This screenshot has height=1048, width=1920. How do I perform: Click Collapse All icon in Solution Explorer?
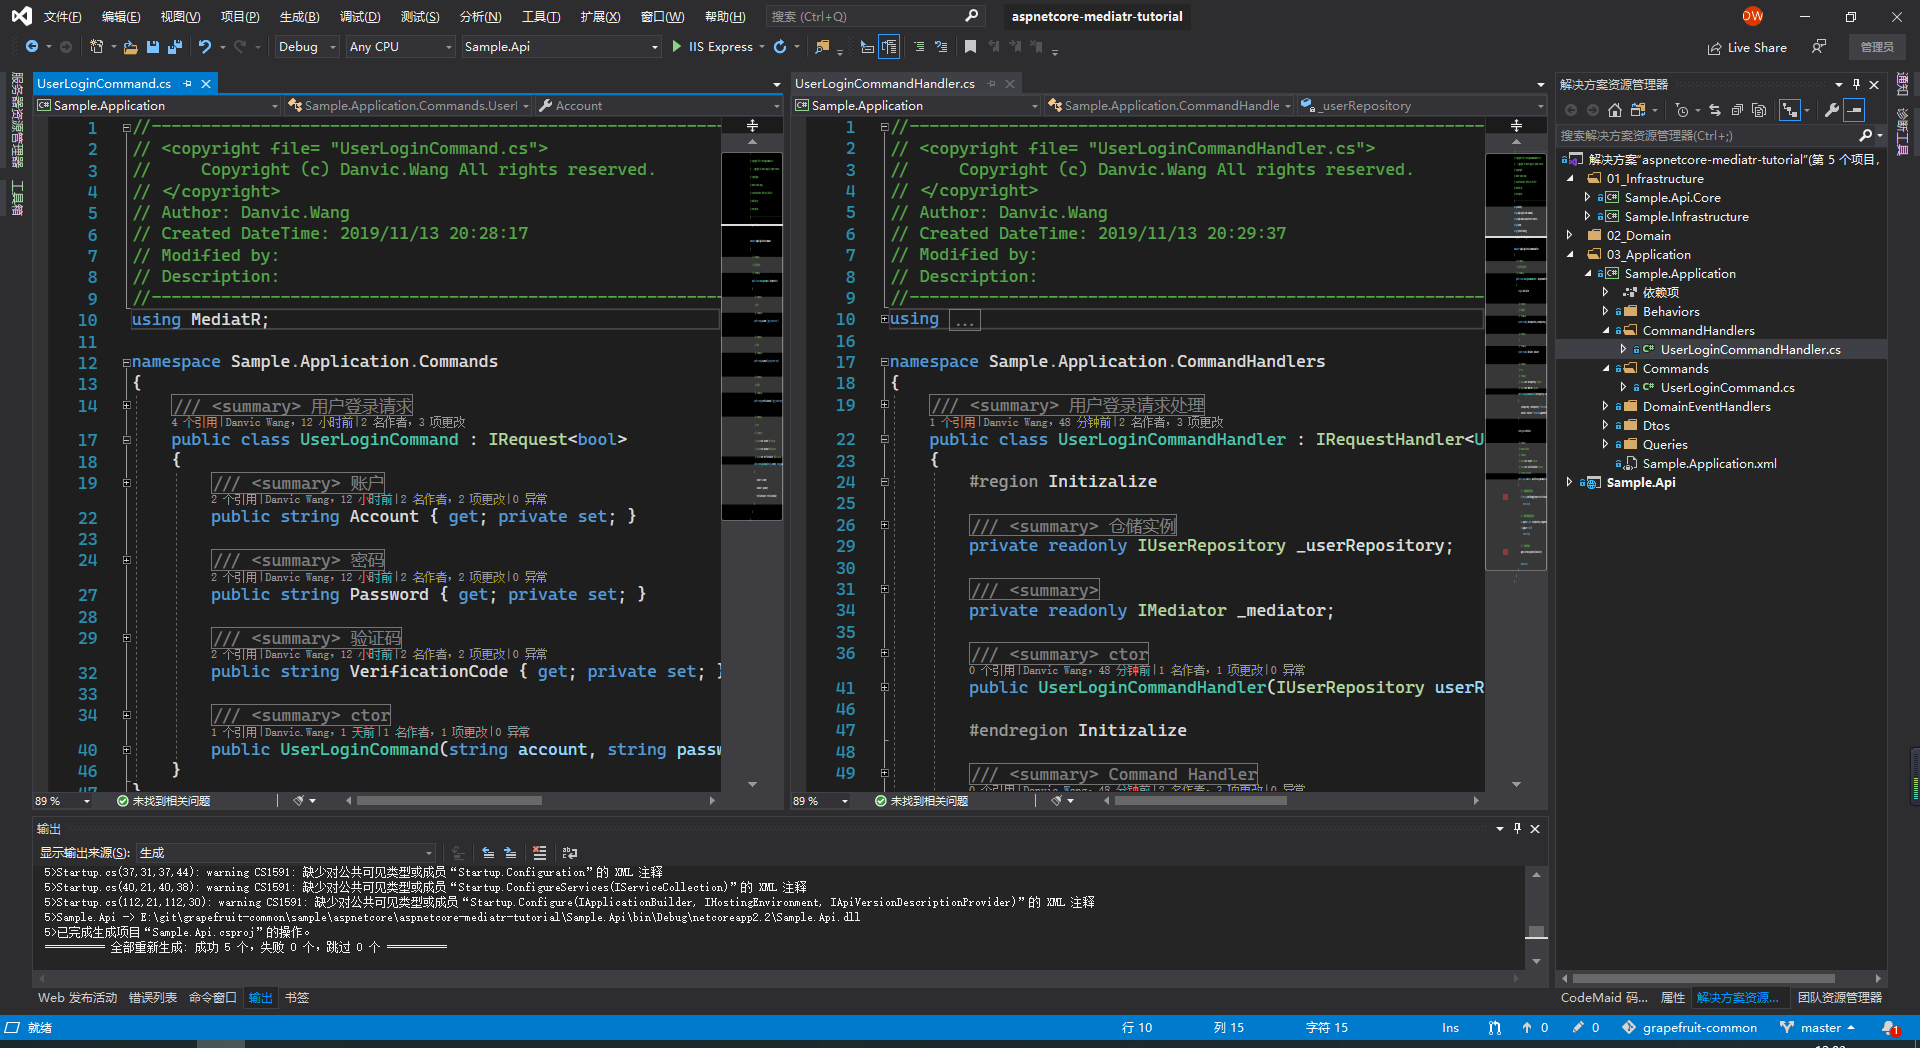point(1737,110)
